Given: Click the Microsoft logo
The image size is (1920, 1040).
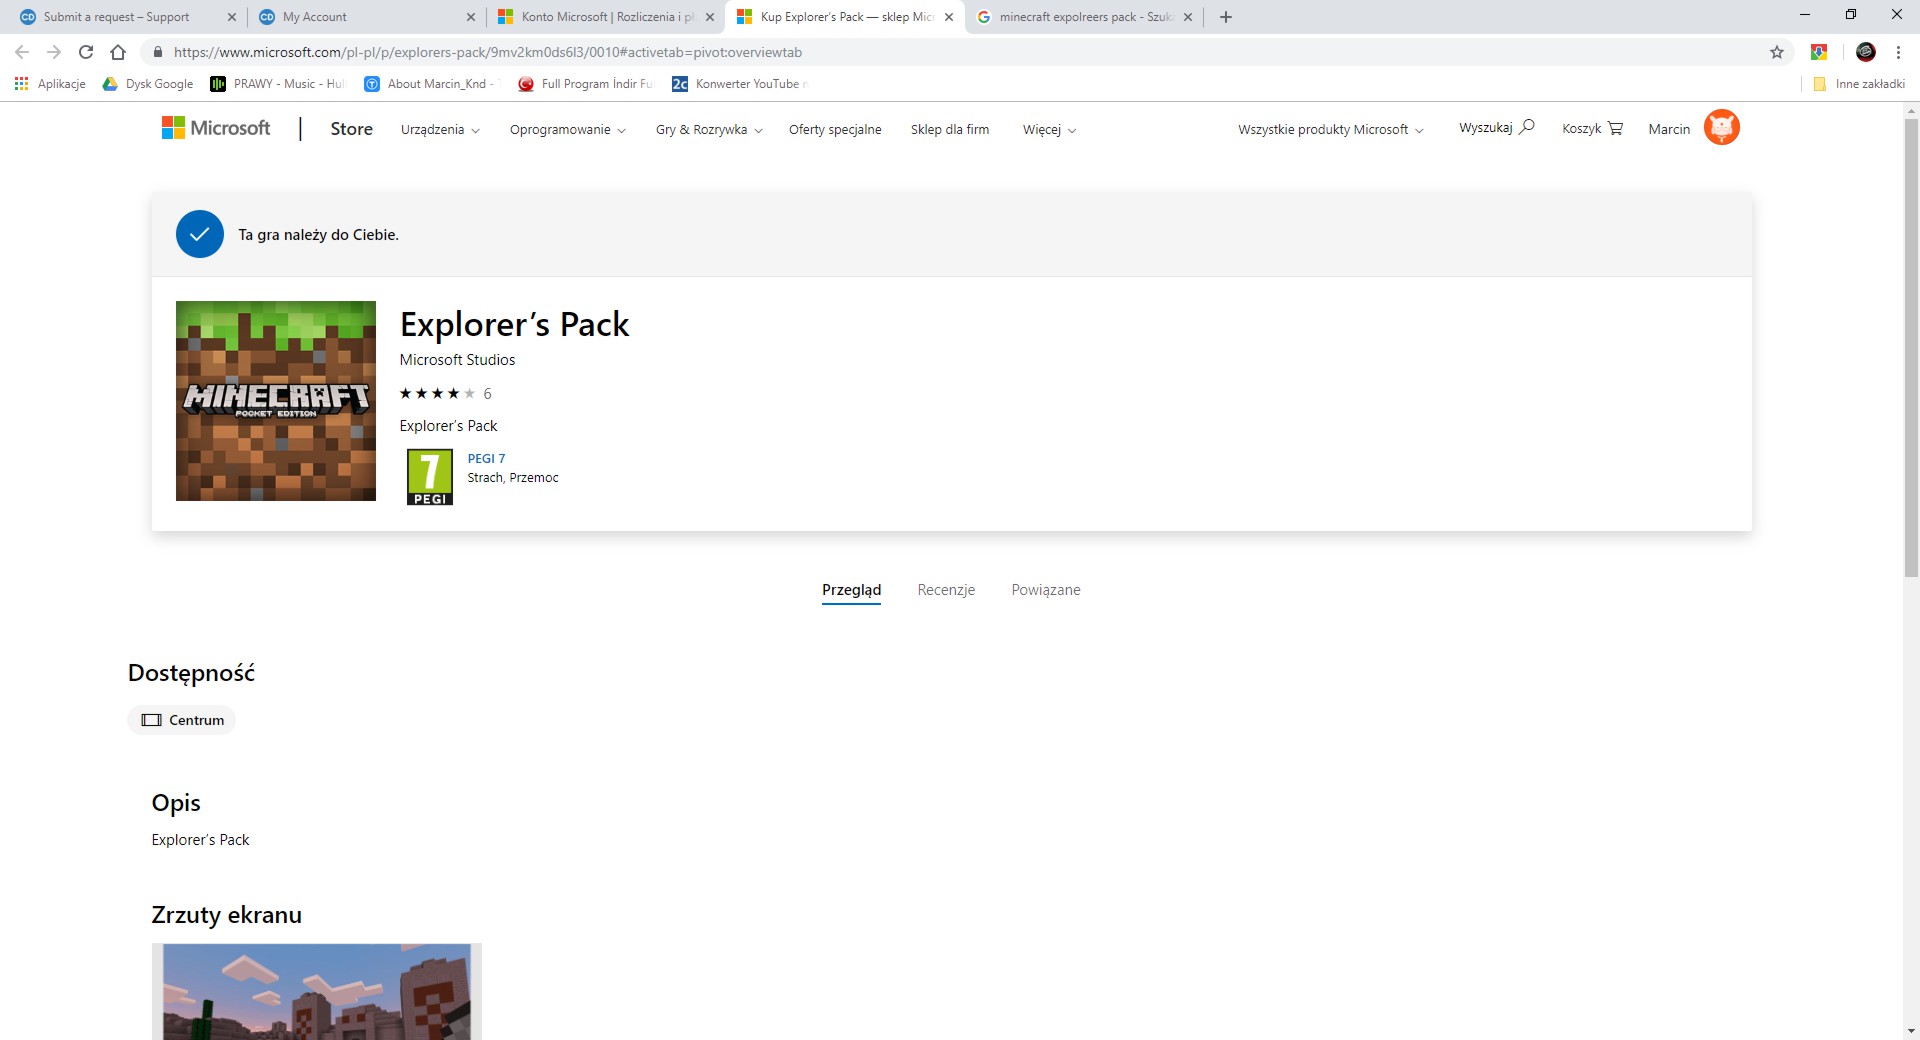Looking at the screenshot, I should pyautogui.click(x=216, y=128).
